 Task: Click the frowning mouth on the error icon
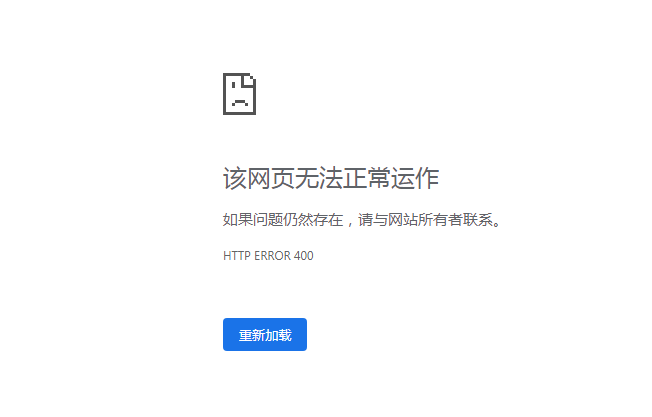pos(240,102)
